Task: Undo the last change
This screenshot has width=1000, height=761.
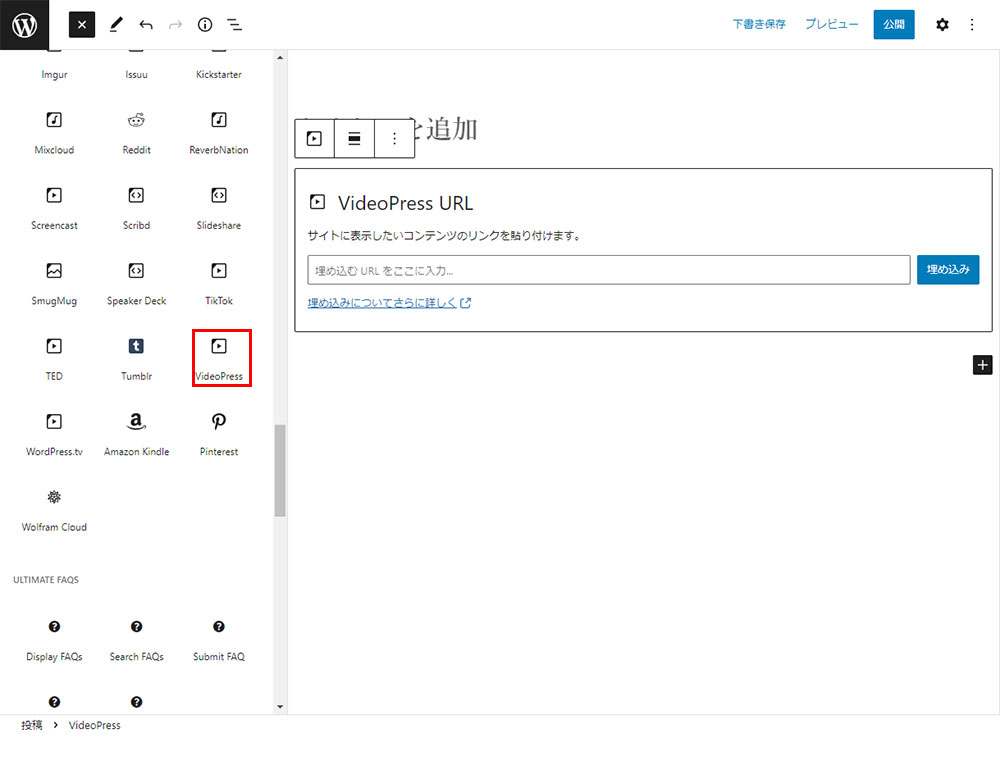Action: coord(146,25)
